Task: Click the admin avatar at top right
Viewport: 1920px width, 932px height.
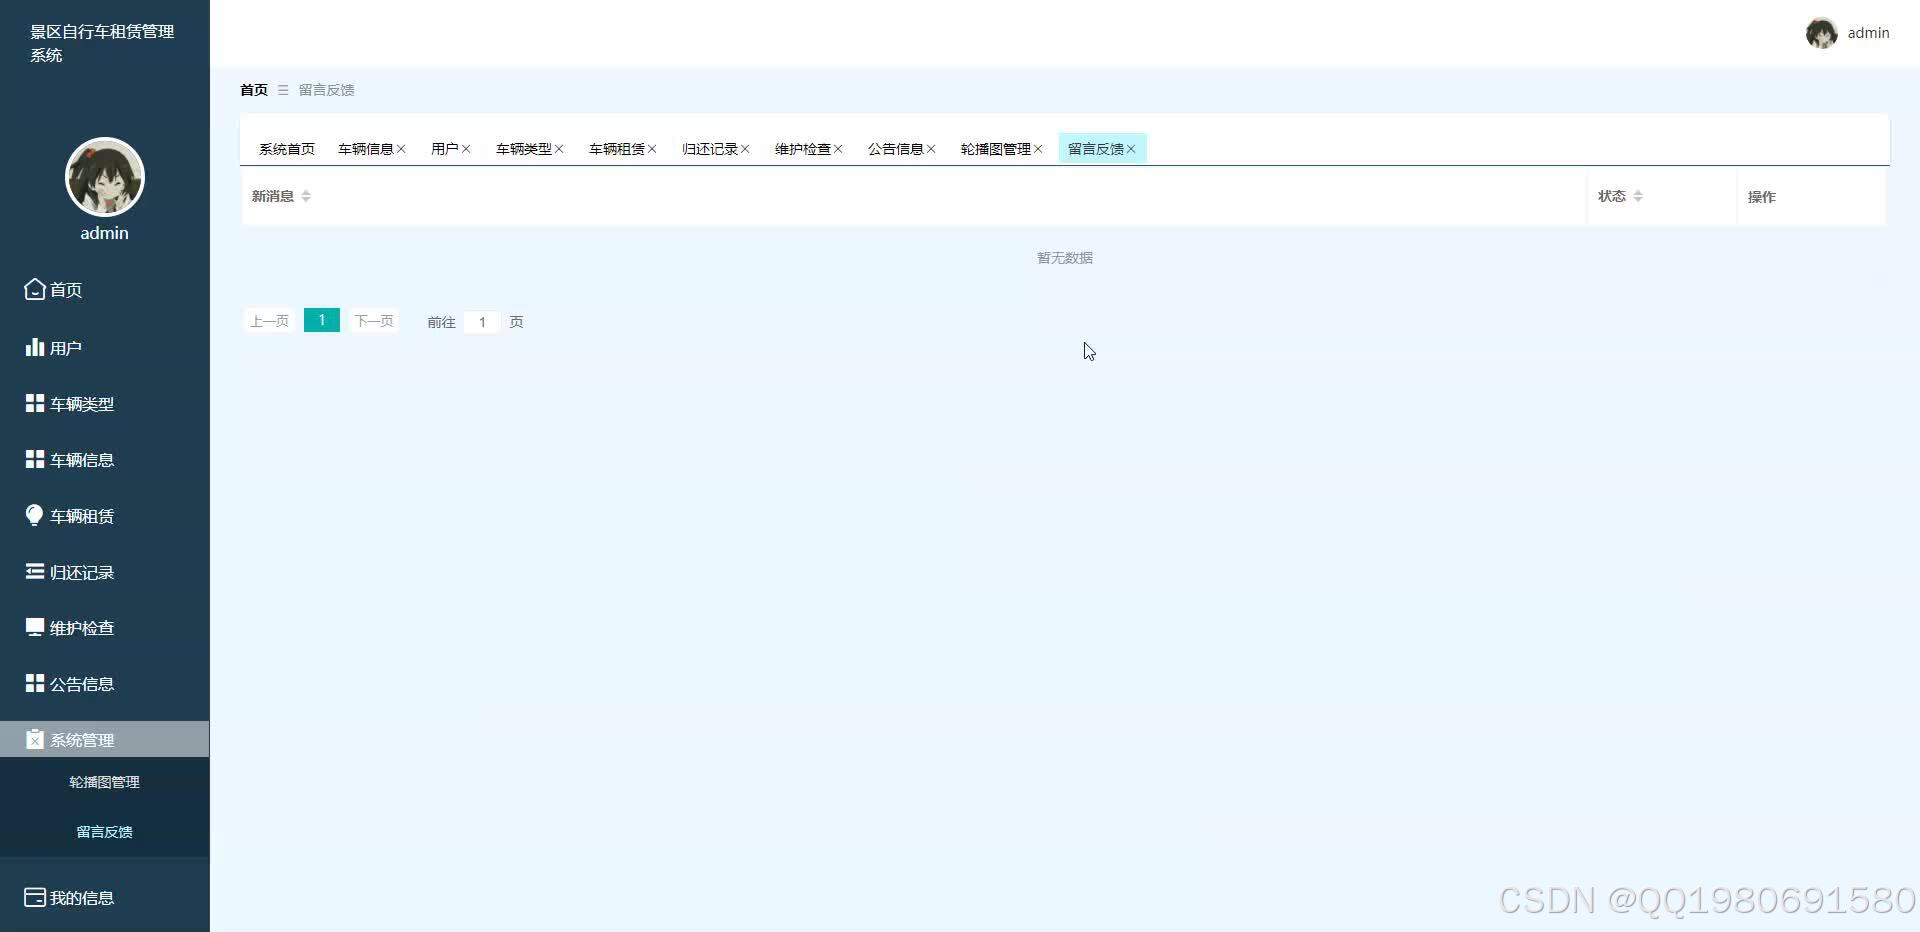Action: coord(1822,32)
